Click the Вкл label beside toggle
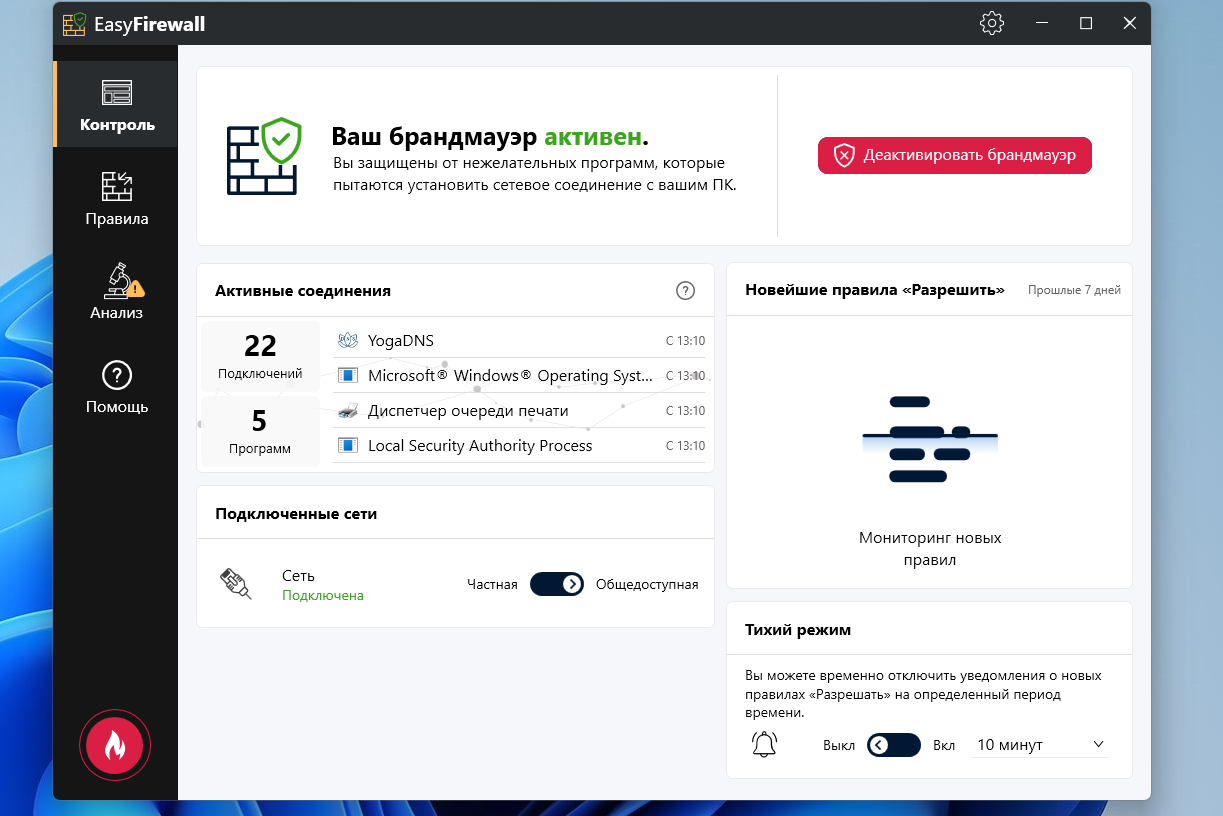Image resolution: width=1223 pixels, height=816 pixels. click(x=944, y=746)
